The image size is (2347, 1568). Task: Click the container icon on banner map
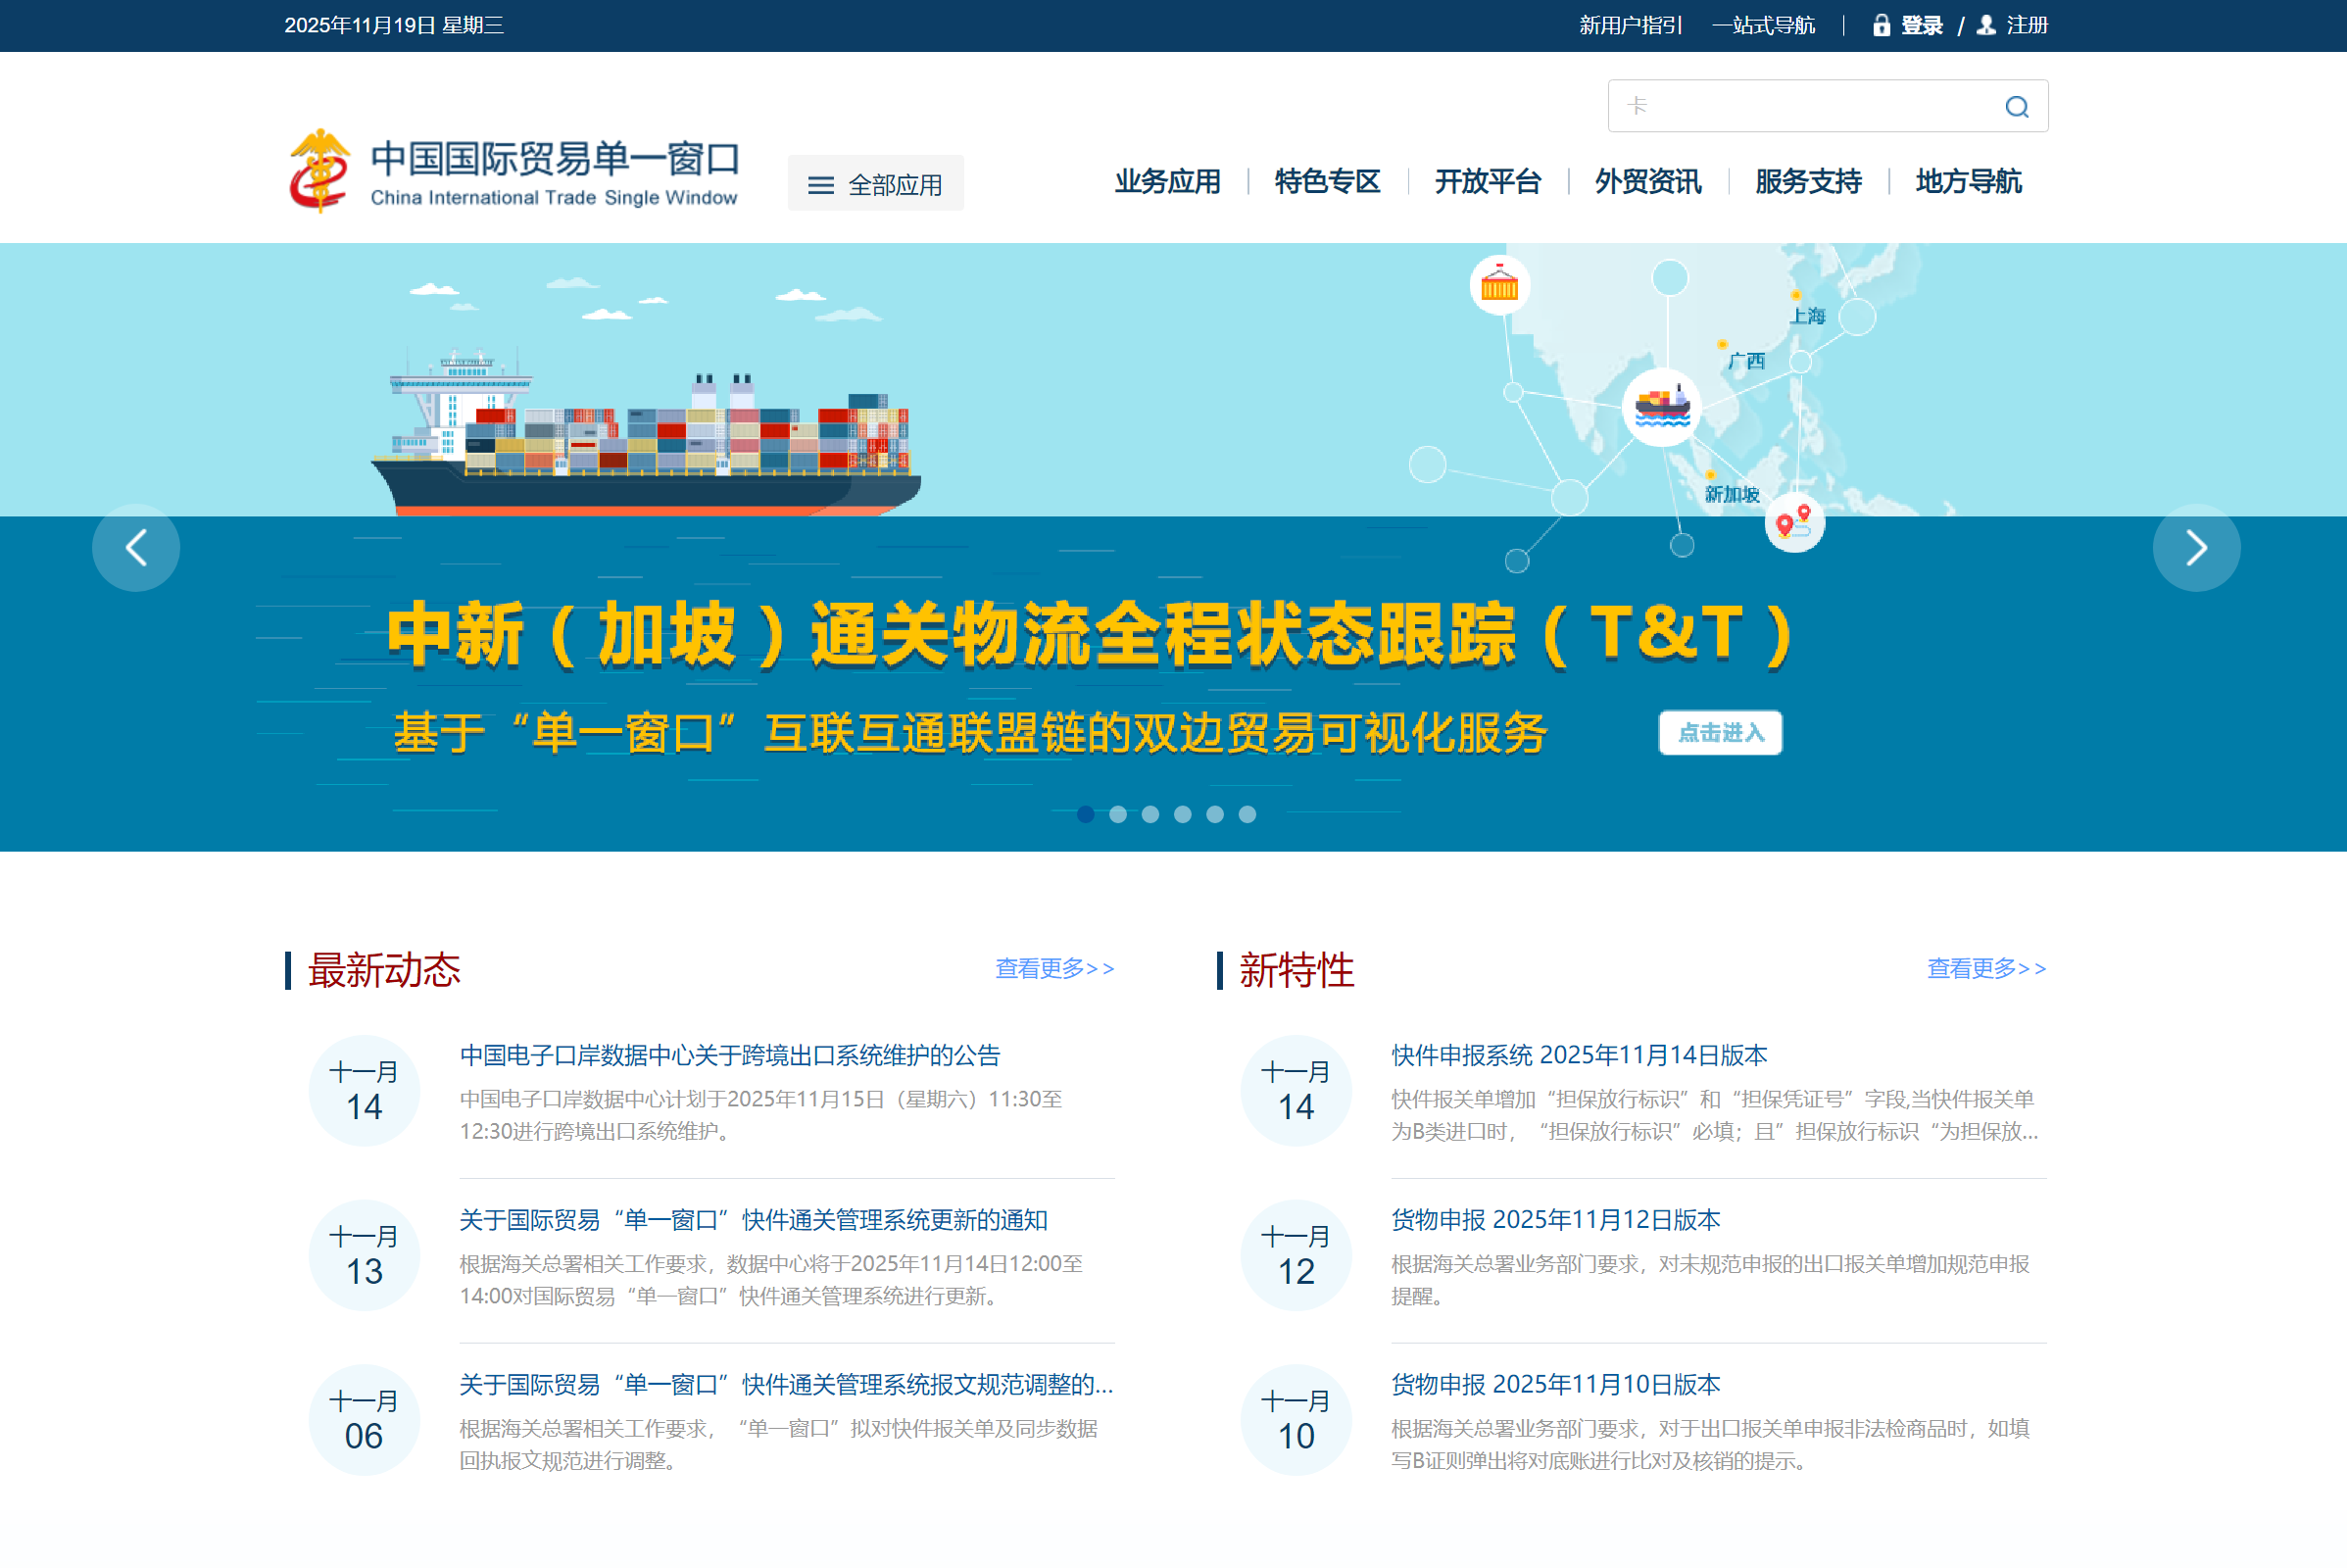1499,286
